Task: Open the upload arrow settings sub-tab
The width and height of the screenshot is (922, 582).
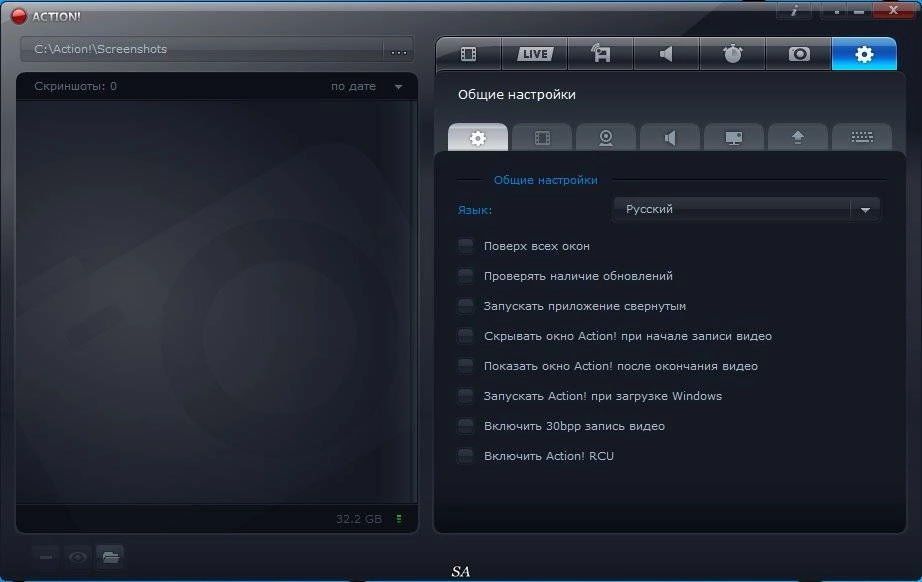Action: point(798,138)
